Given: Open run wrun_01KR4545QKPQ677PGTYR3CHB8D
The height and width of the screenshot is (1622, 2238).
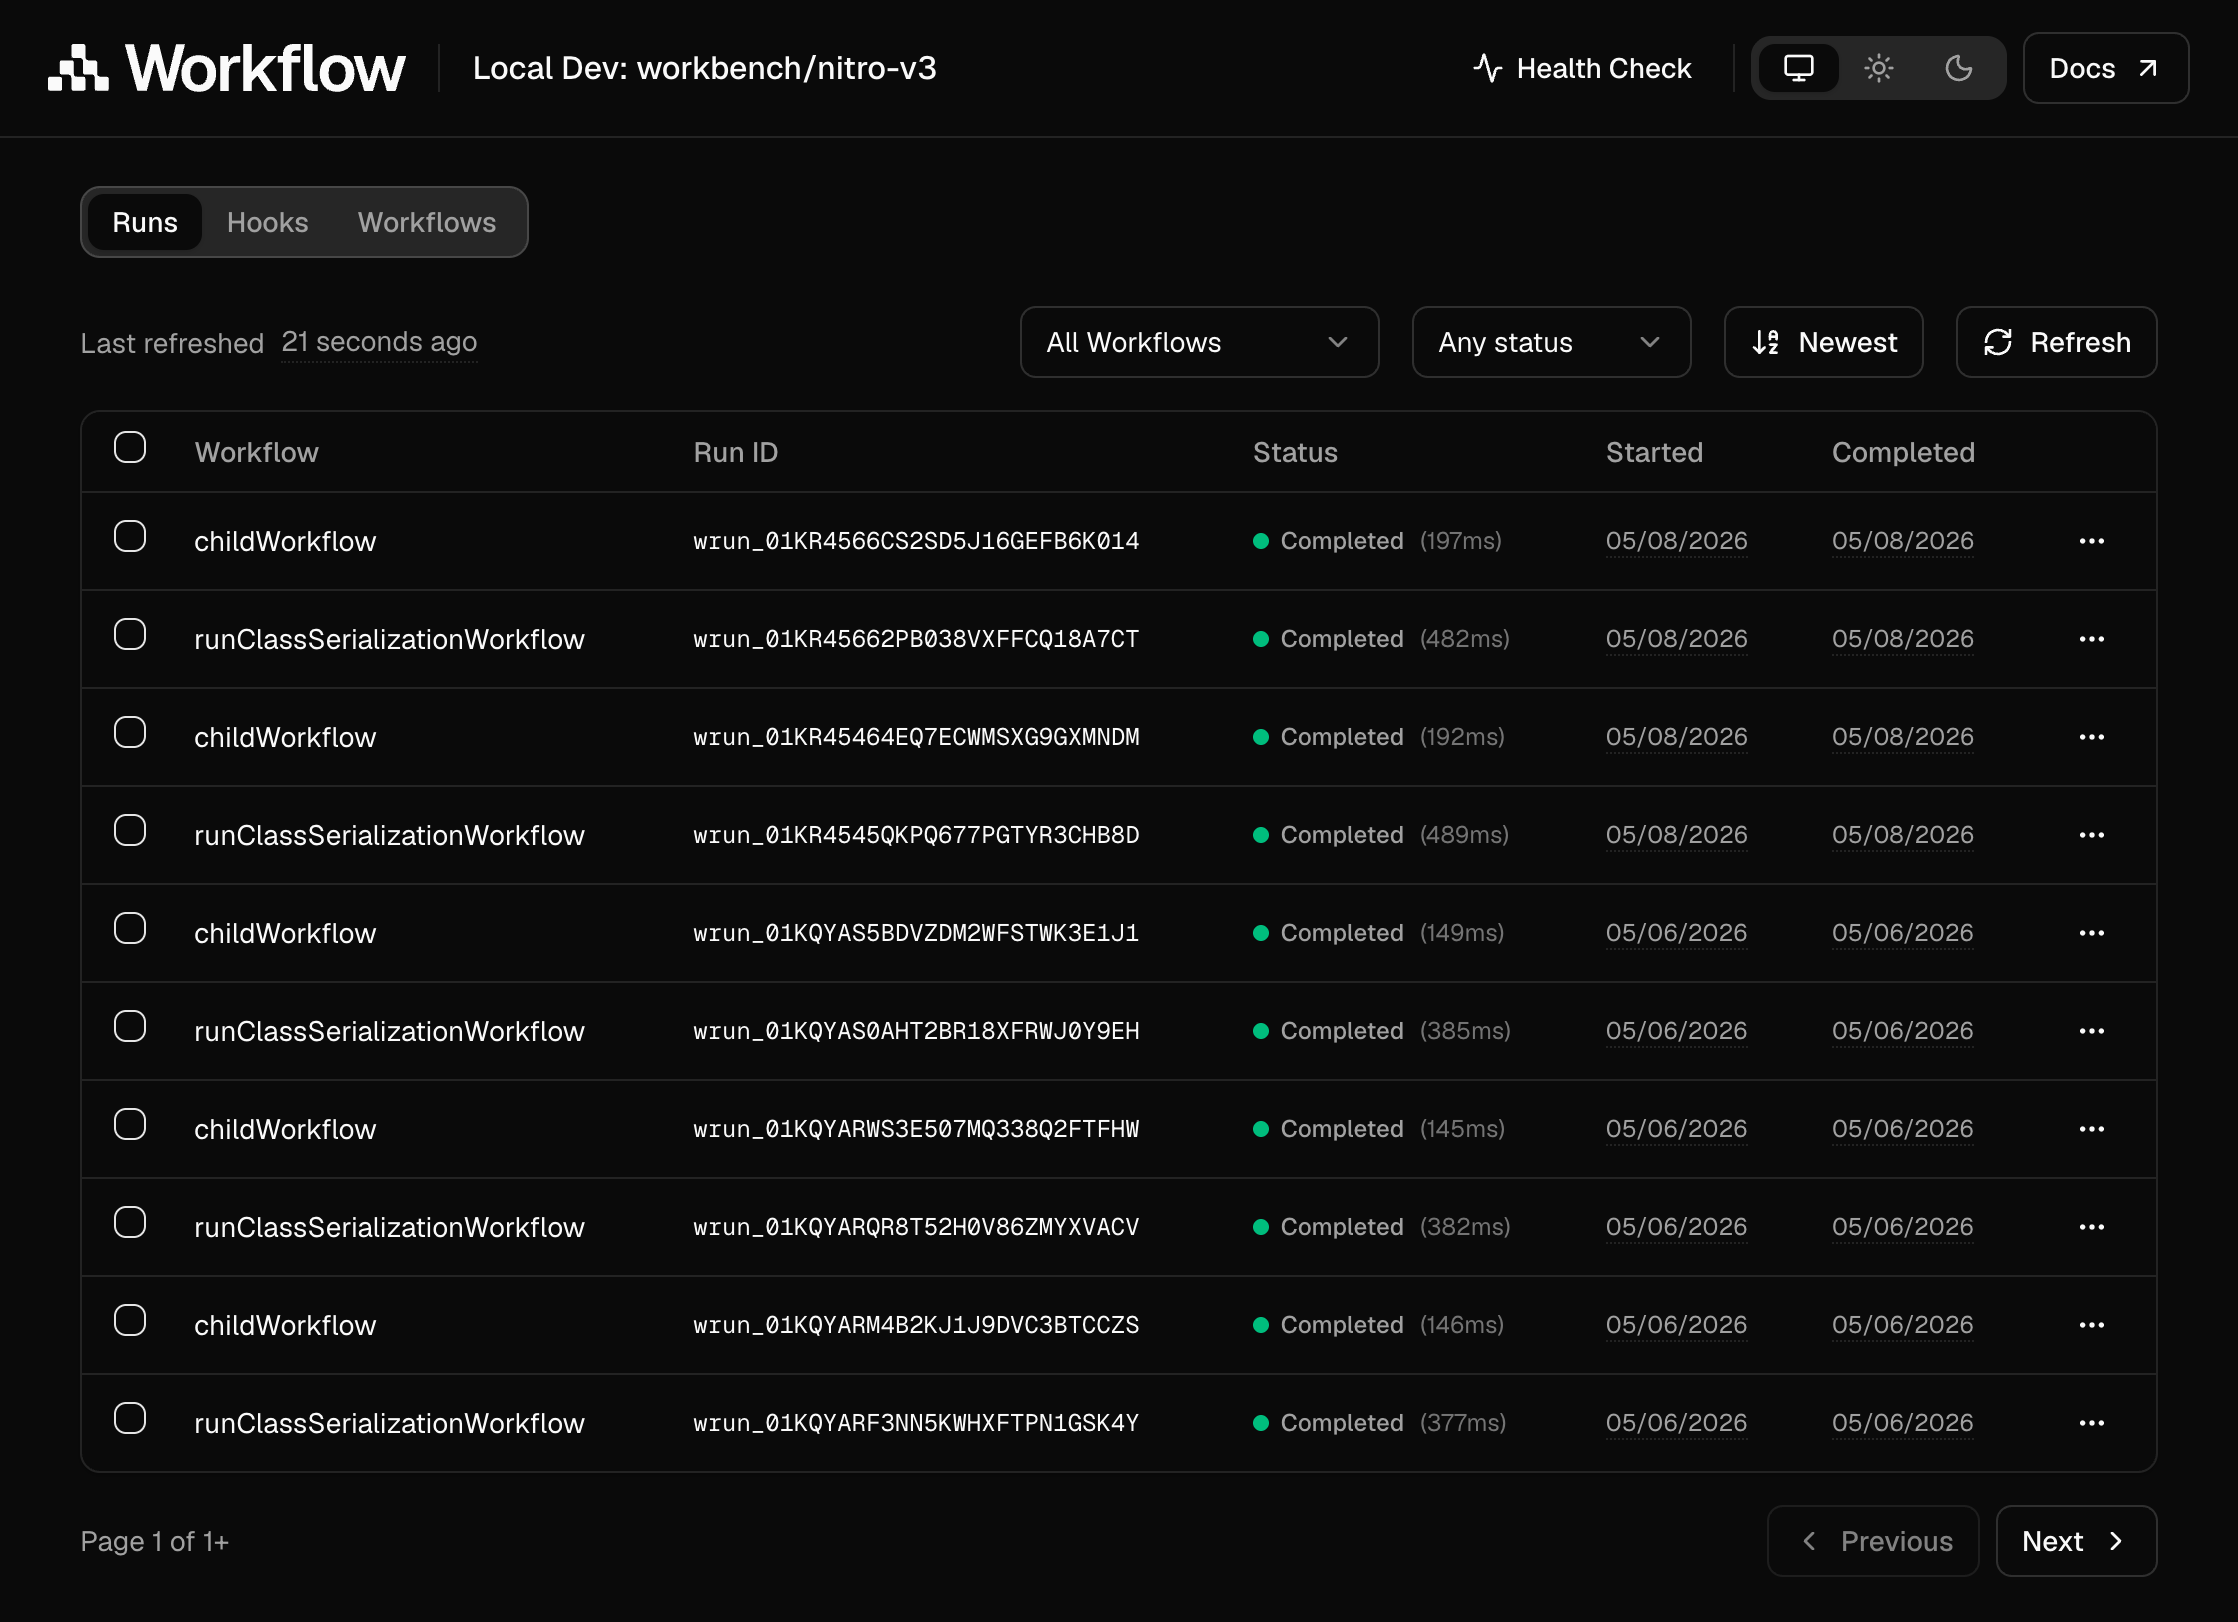Looking at the screenshot, I should coord(916,835).
